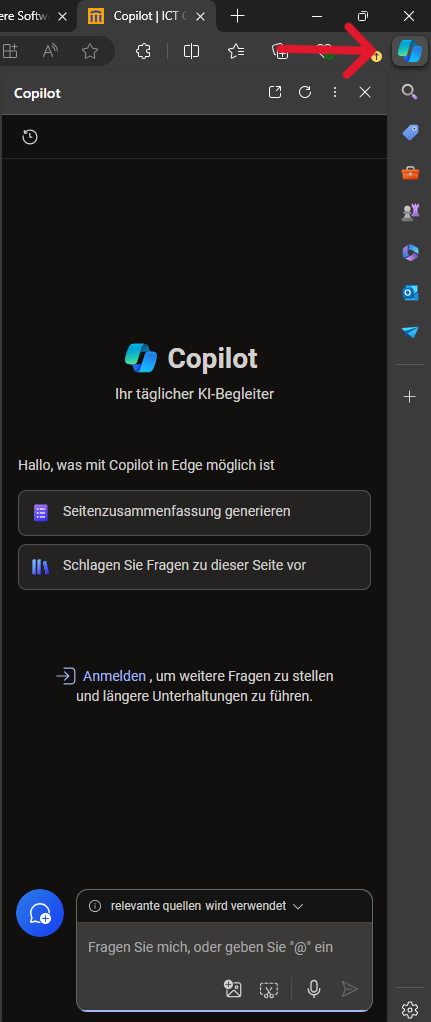Viewport: 431px width, 1022px height.
Task: Add a new sidebar app via plus
Action: point(409,396)
